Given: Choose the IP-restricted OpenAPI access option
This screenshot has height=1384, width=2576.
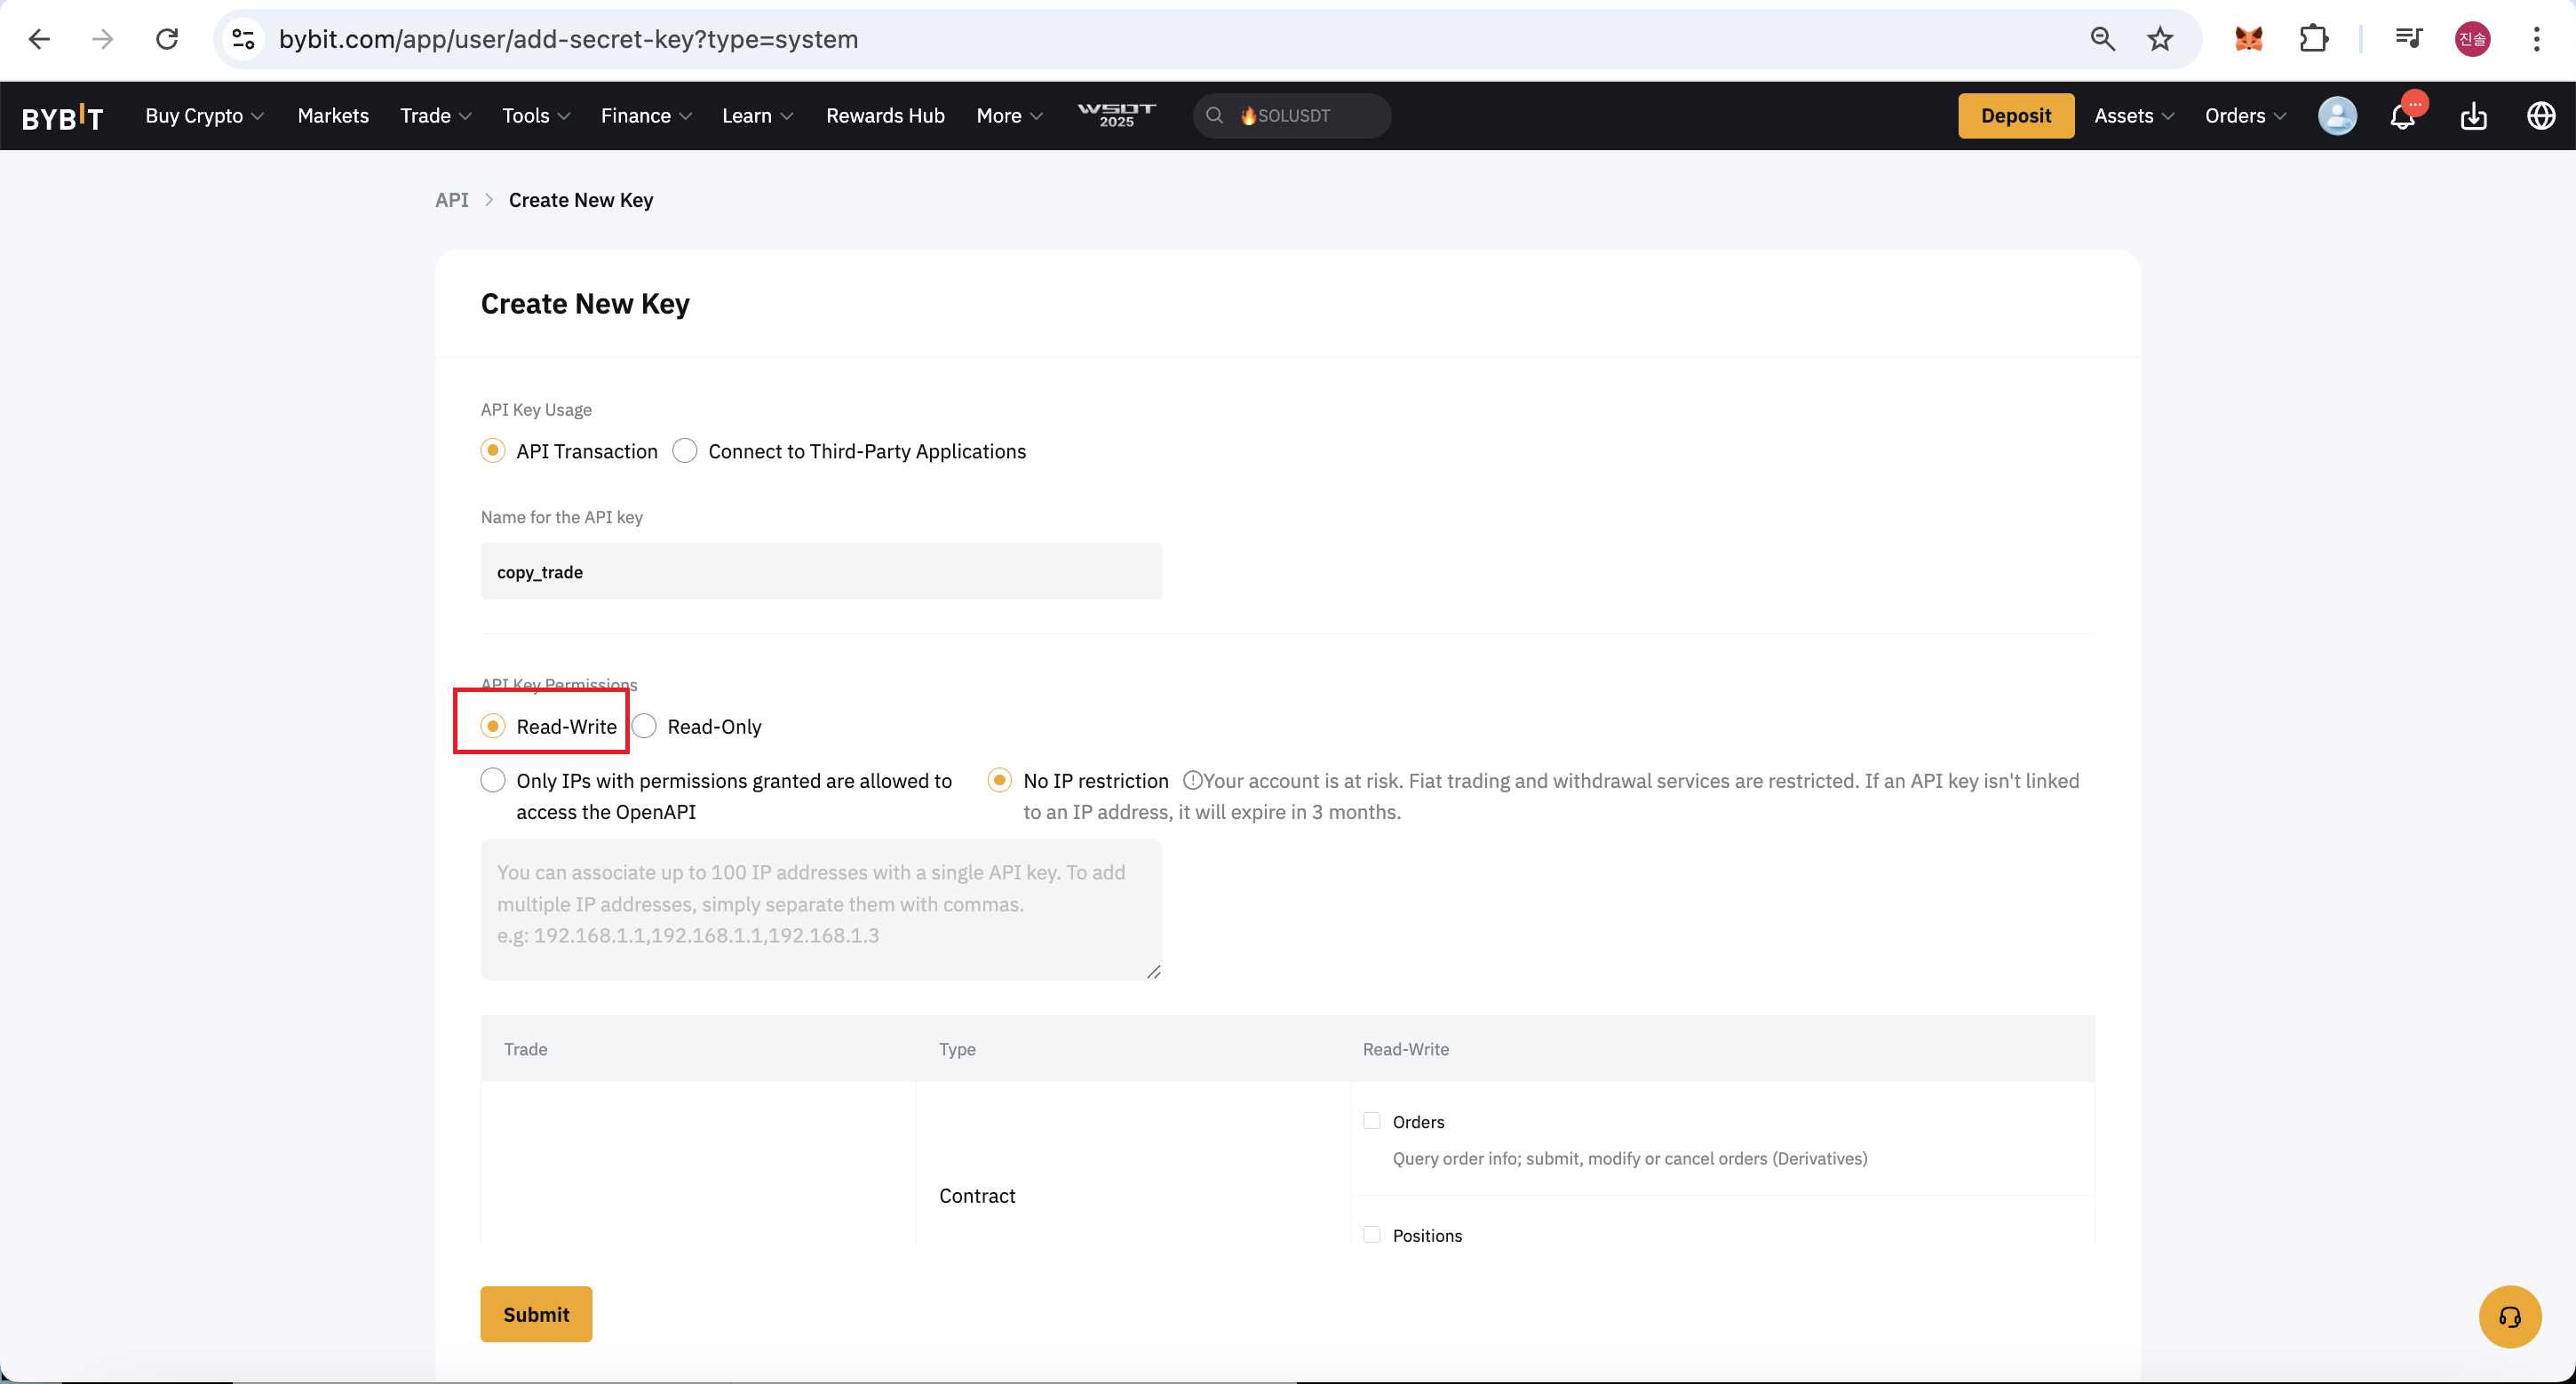Looking at the screenshot, I should click(x=493, y=780).
